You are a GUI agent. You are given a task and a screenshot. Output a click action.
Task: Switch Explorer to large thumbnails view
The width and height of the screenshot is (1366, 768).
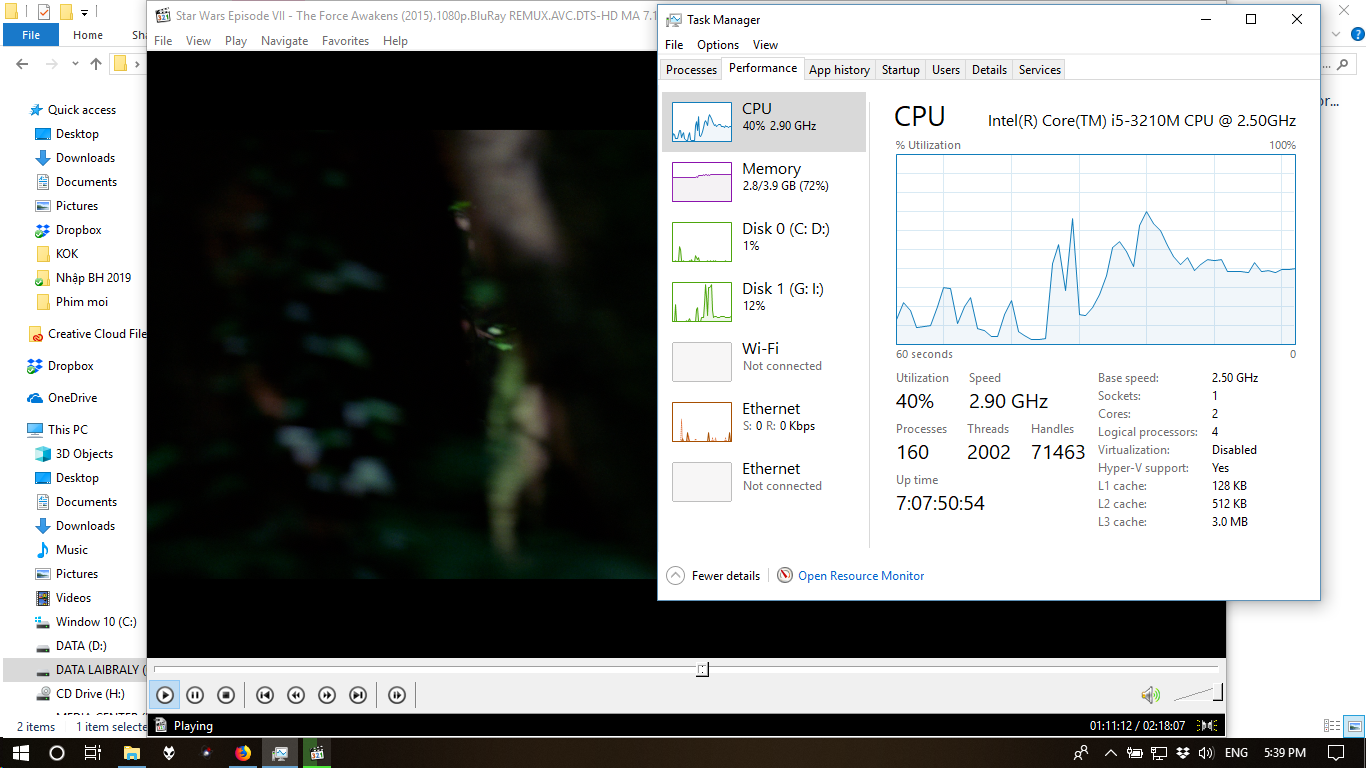pos(1353,726)
